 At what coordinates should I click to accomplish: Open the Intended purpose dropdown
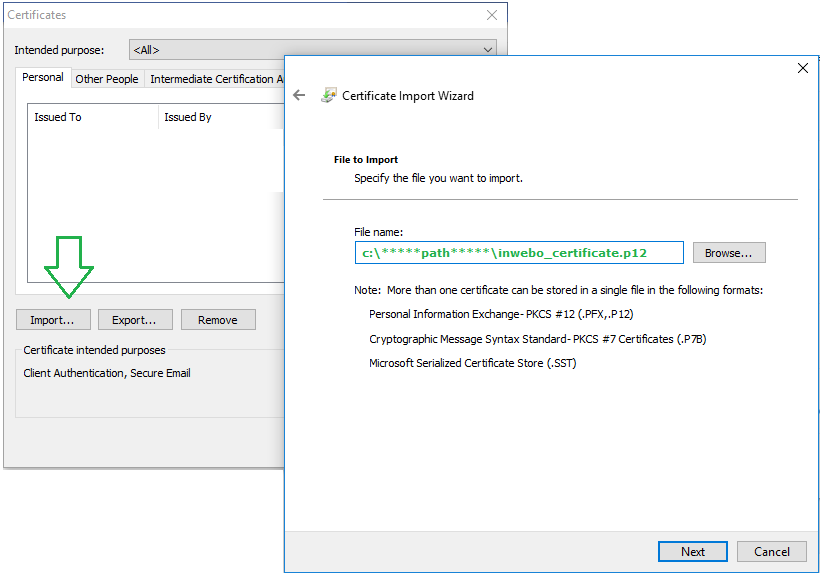tap(313, 49)
